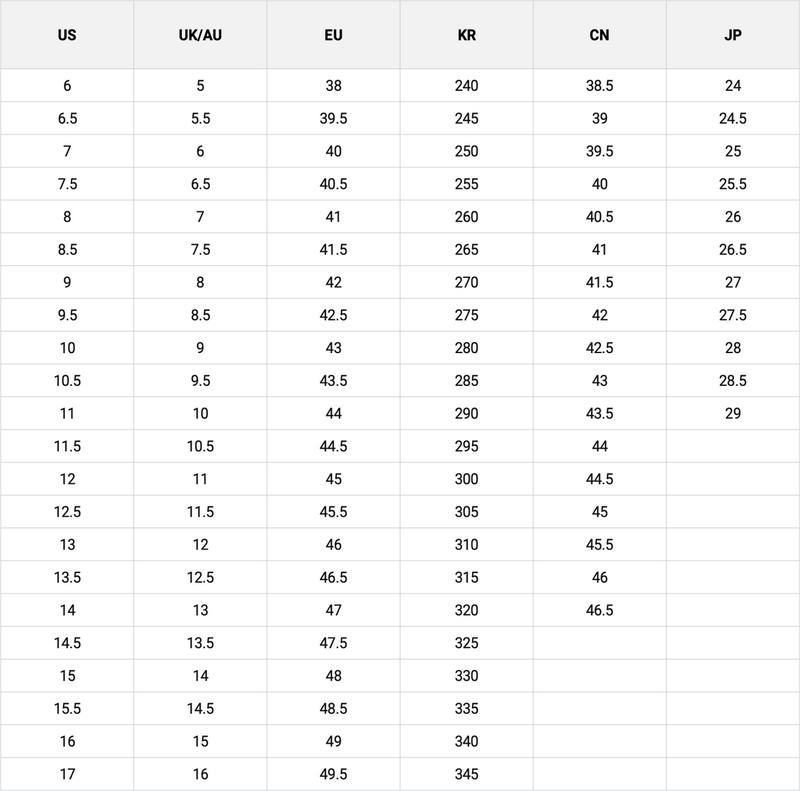800x791 pixels.
Task: Click the KR column header
Action: 466,35
